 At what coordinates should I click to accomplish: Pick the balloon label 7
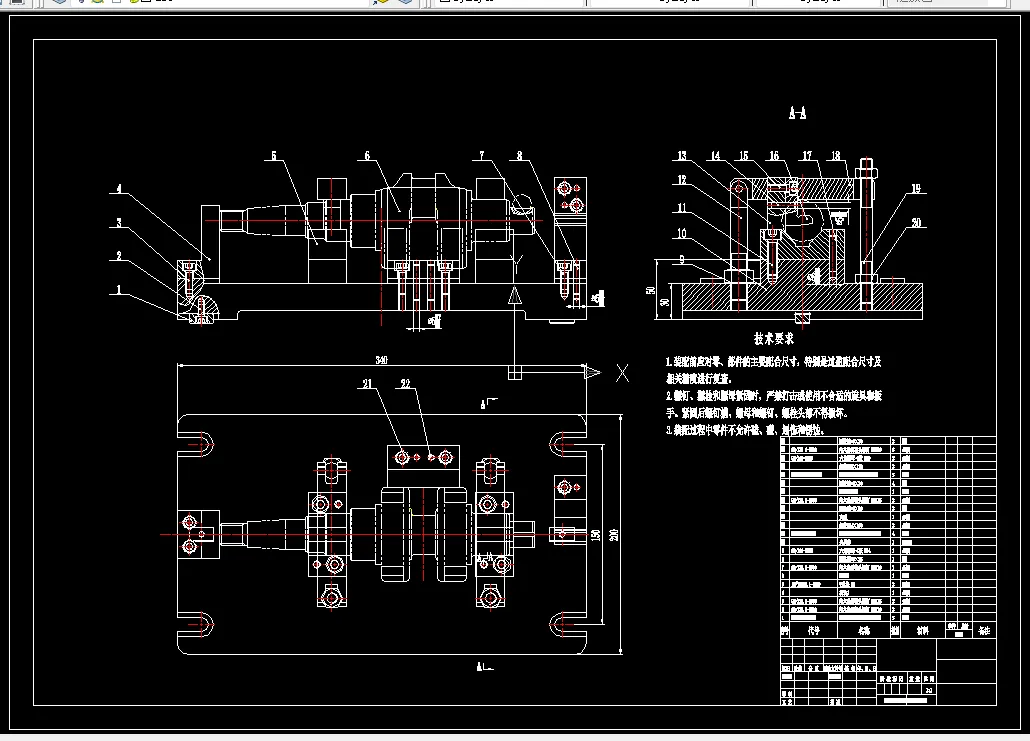[481, 156]
